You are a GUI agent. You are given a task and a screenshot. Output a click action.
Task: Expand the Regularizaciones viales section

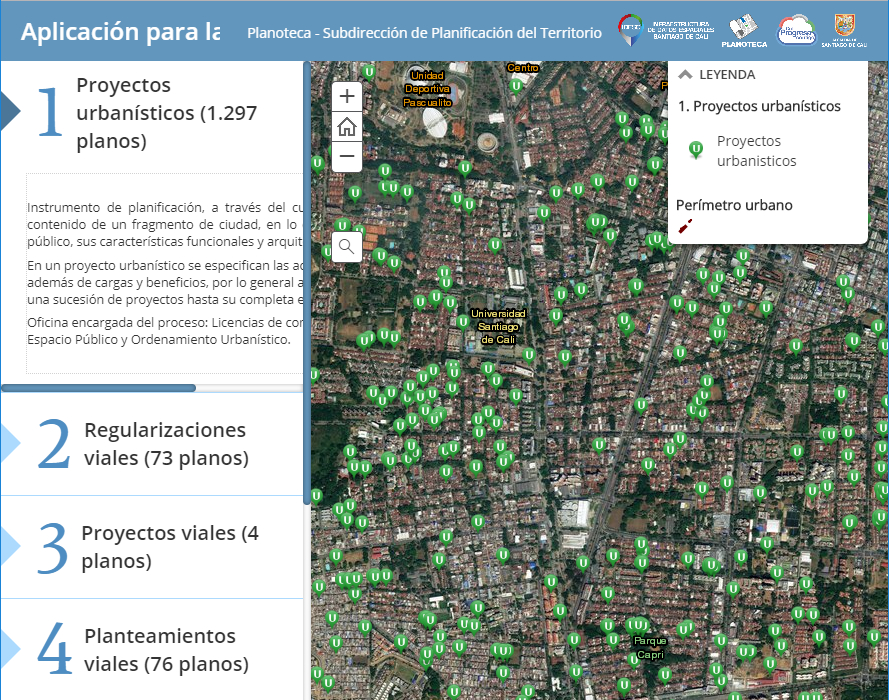pyautogui.click(x=150, y=444)
